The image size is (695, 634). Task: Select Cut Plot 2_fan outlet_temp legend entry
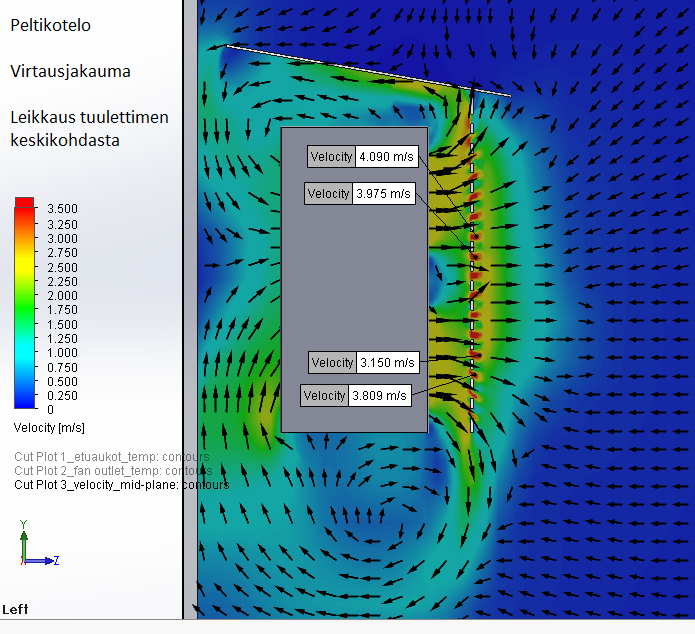(111, 471)
